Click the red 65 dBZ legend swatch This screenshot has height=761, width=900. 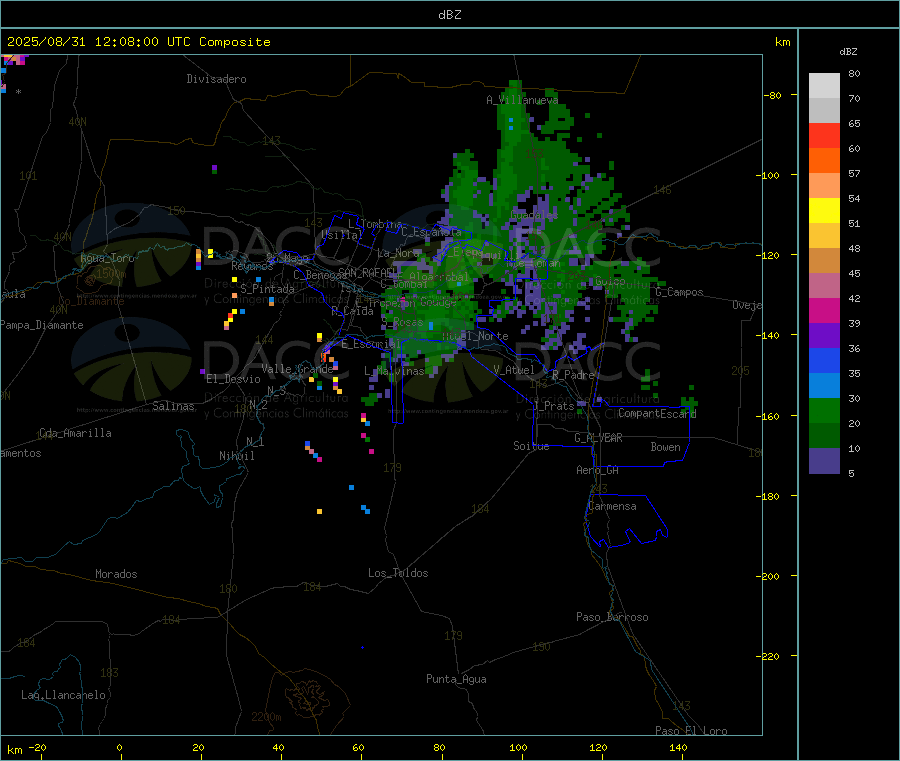(x=824, y=135)
